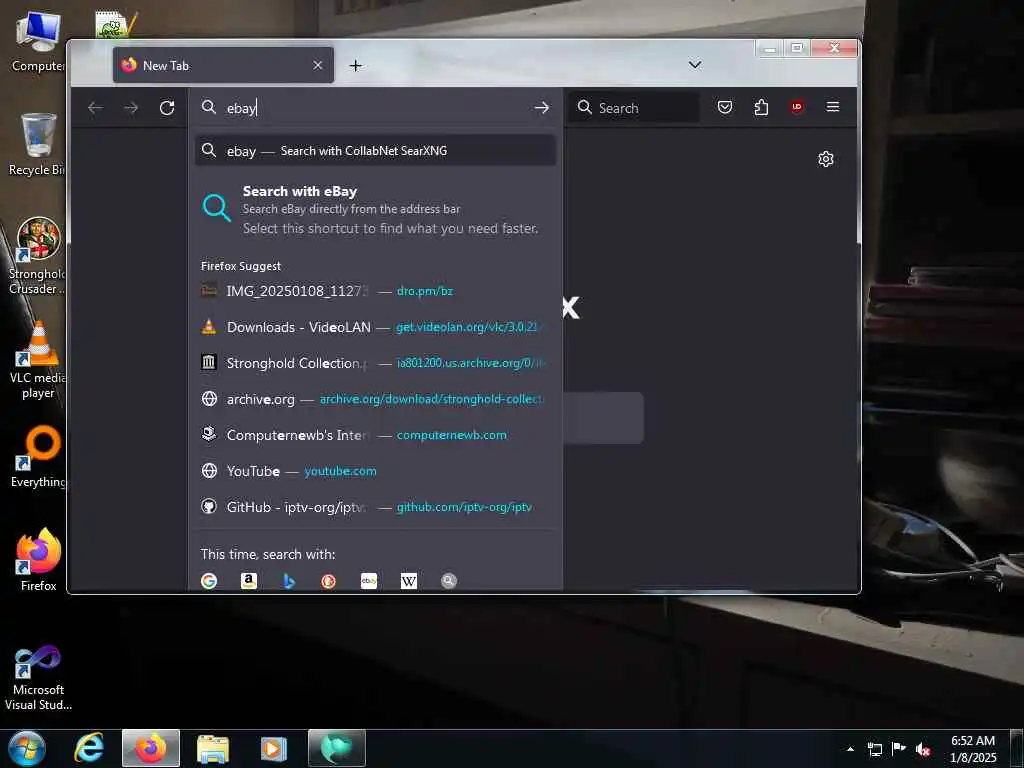Click Firefox taskbar button
The image size is (1024, 768).
[x=151, y=748]
